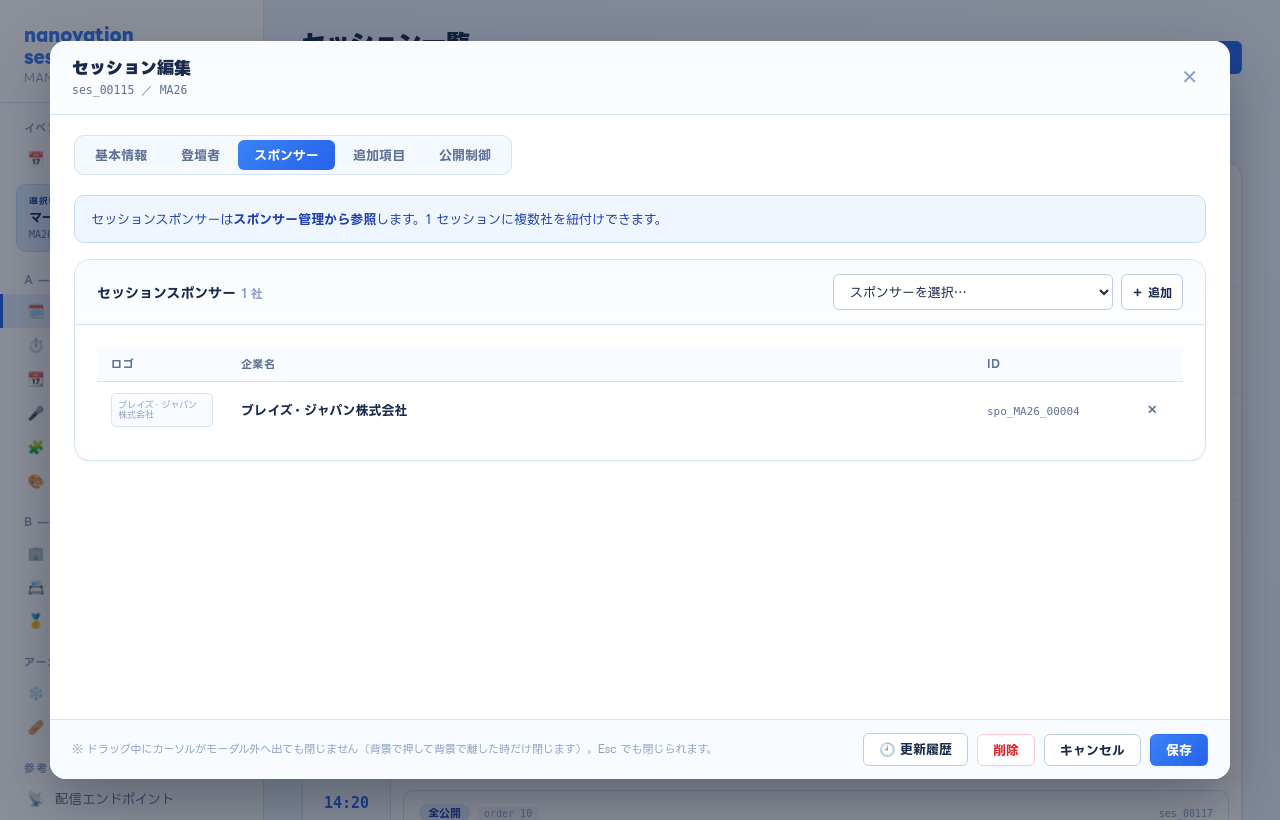Click the medal icon in the background sidebar

click(x=36, y=621)
